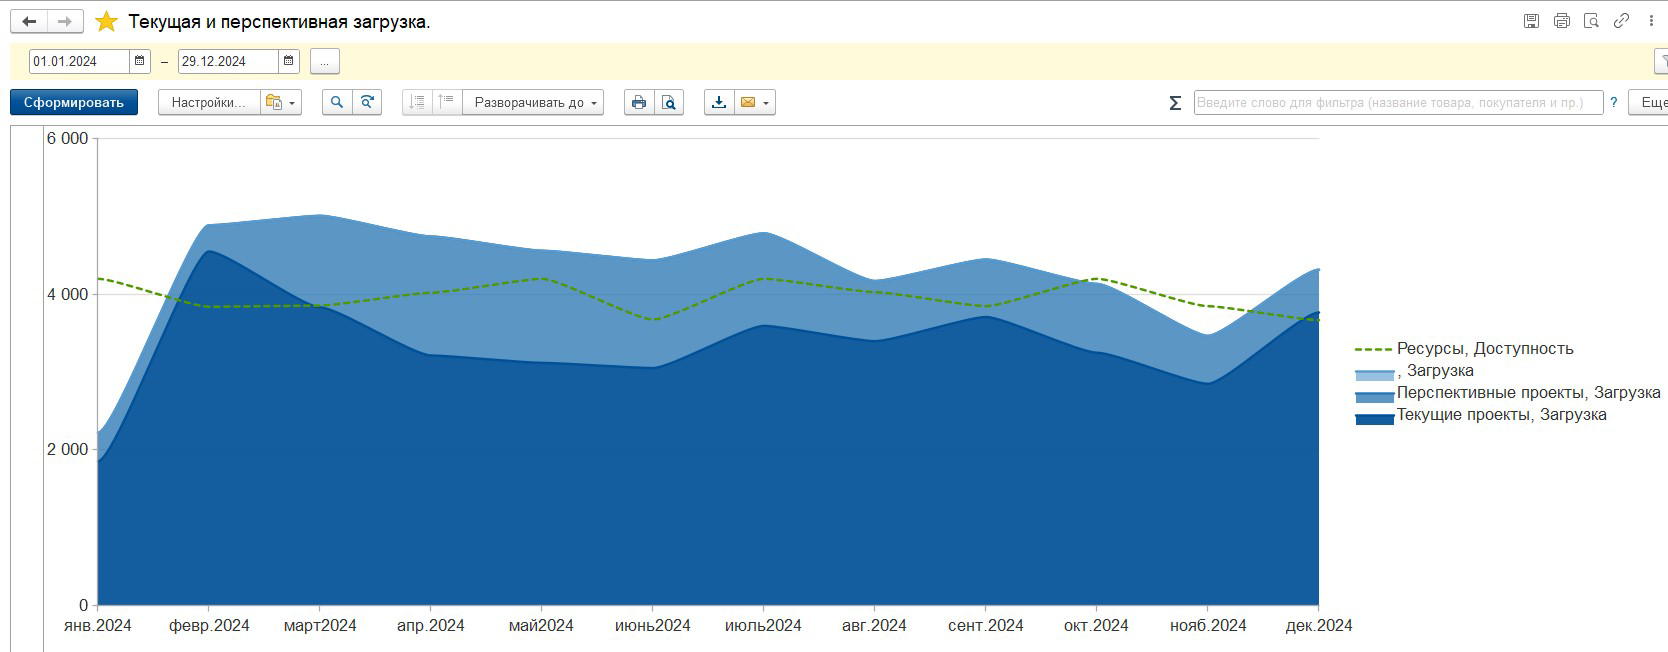Copy link using the chain icon

(1621, 21)
